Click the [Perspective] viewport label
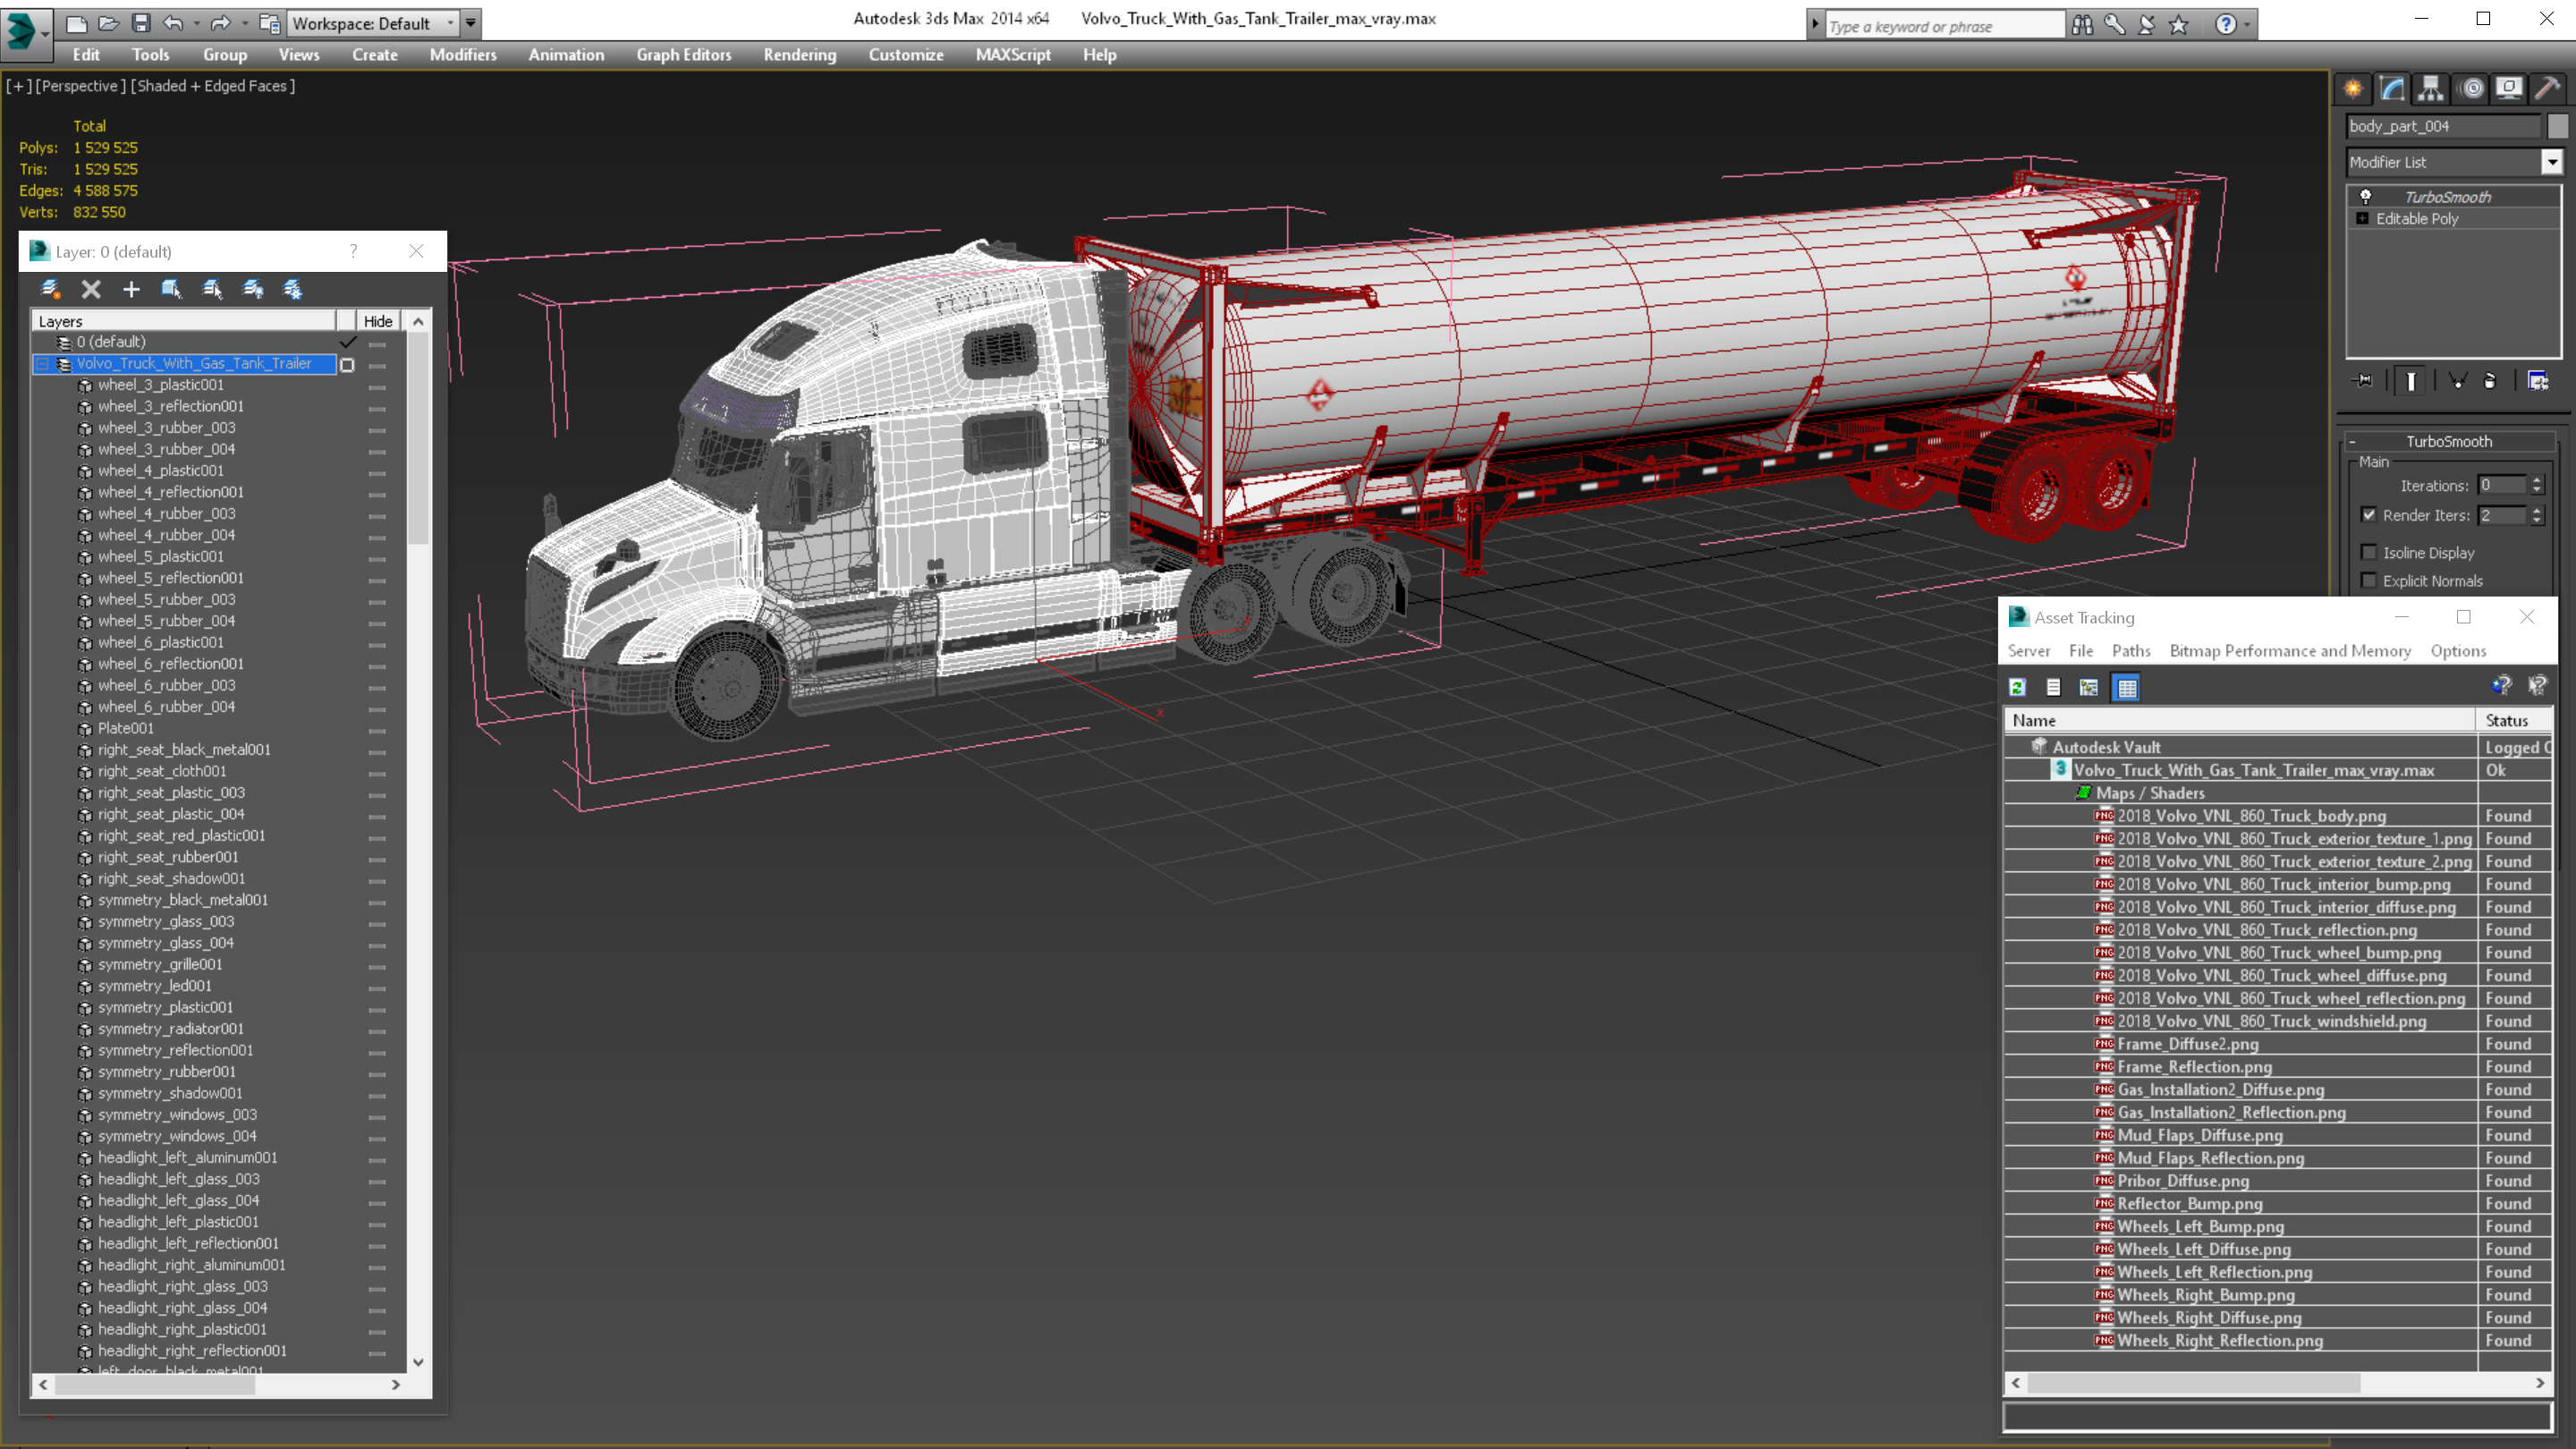Image resolution: width=2576 pixels, height=1449 pixels. (x=80, y=86)
